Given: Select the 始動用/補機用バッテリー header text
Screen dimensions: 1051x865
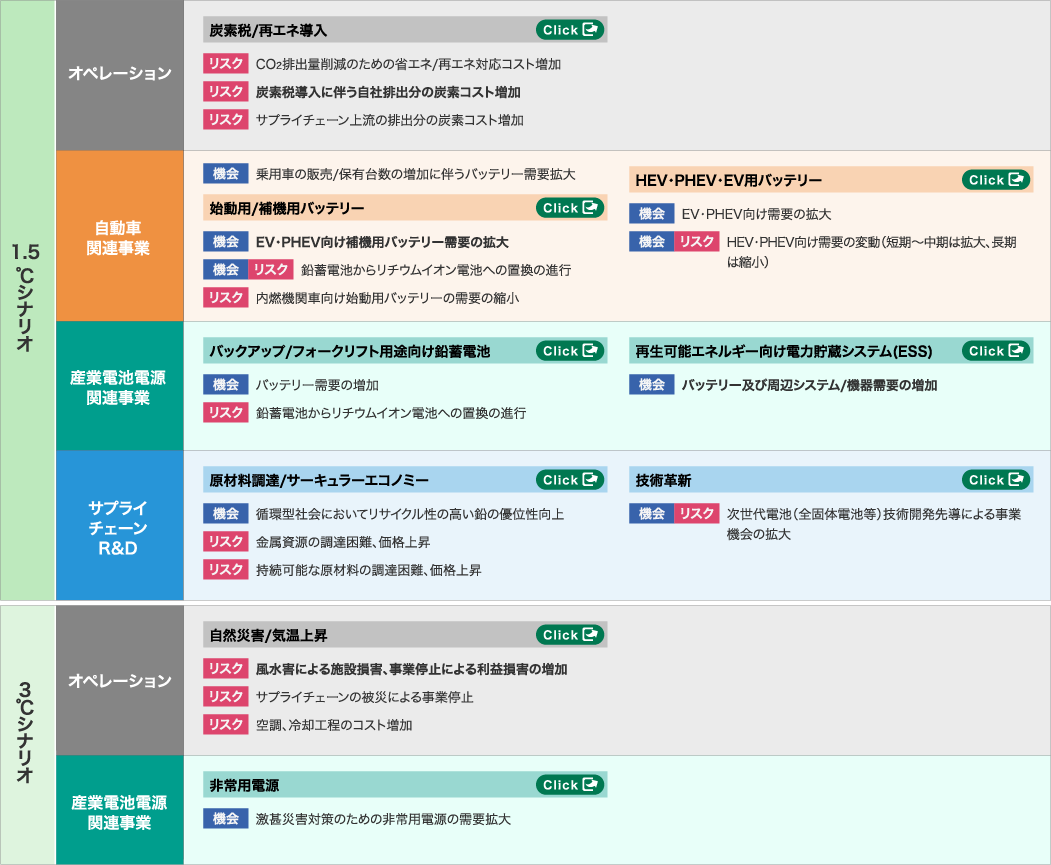Looking at the screenshot, I should [287, 208].
